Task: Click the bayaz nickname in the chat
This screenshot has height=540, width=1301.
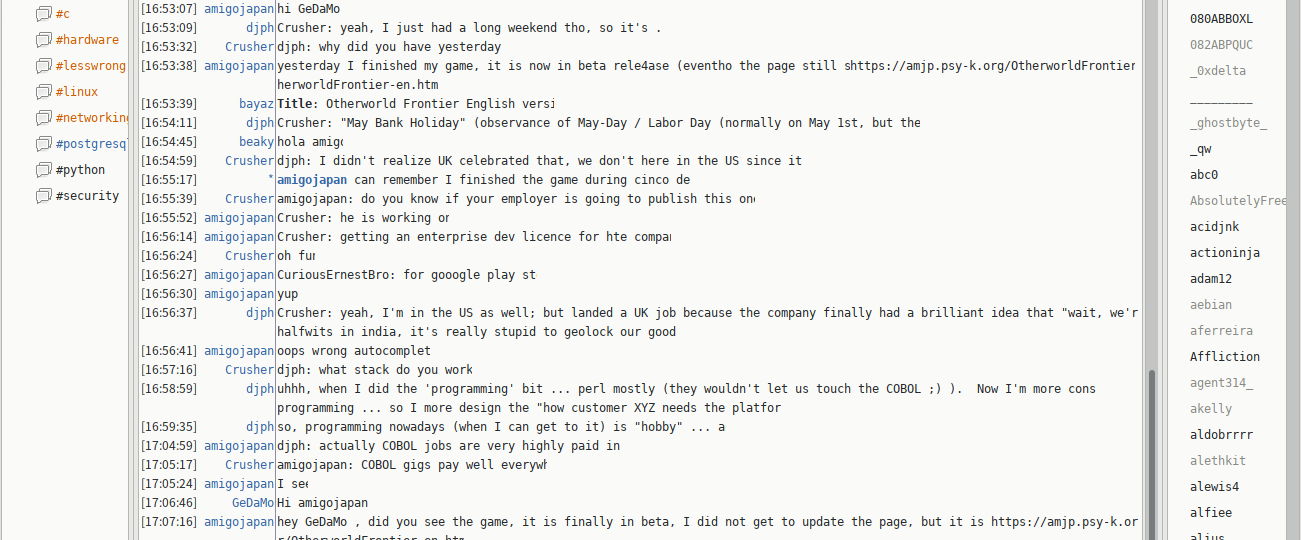Action: pos(256,104)
